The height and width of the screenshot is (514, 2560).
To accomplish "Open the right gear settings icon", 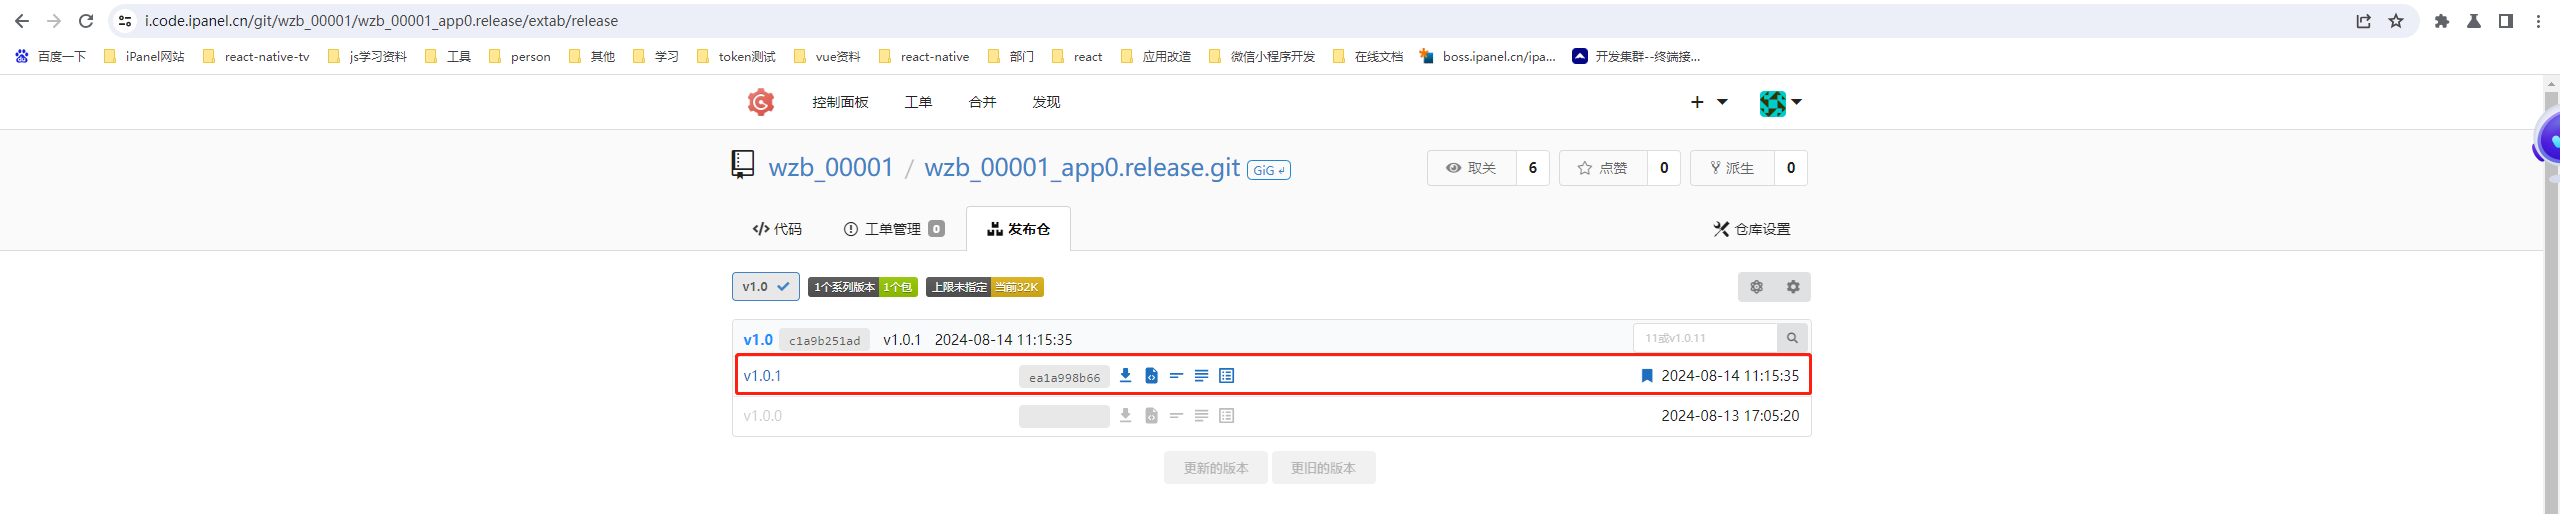I will click(x=1793, y=287).
